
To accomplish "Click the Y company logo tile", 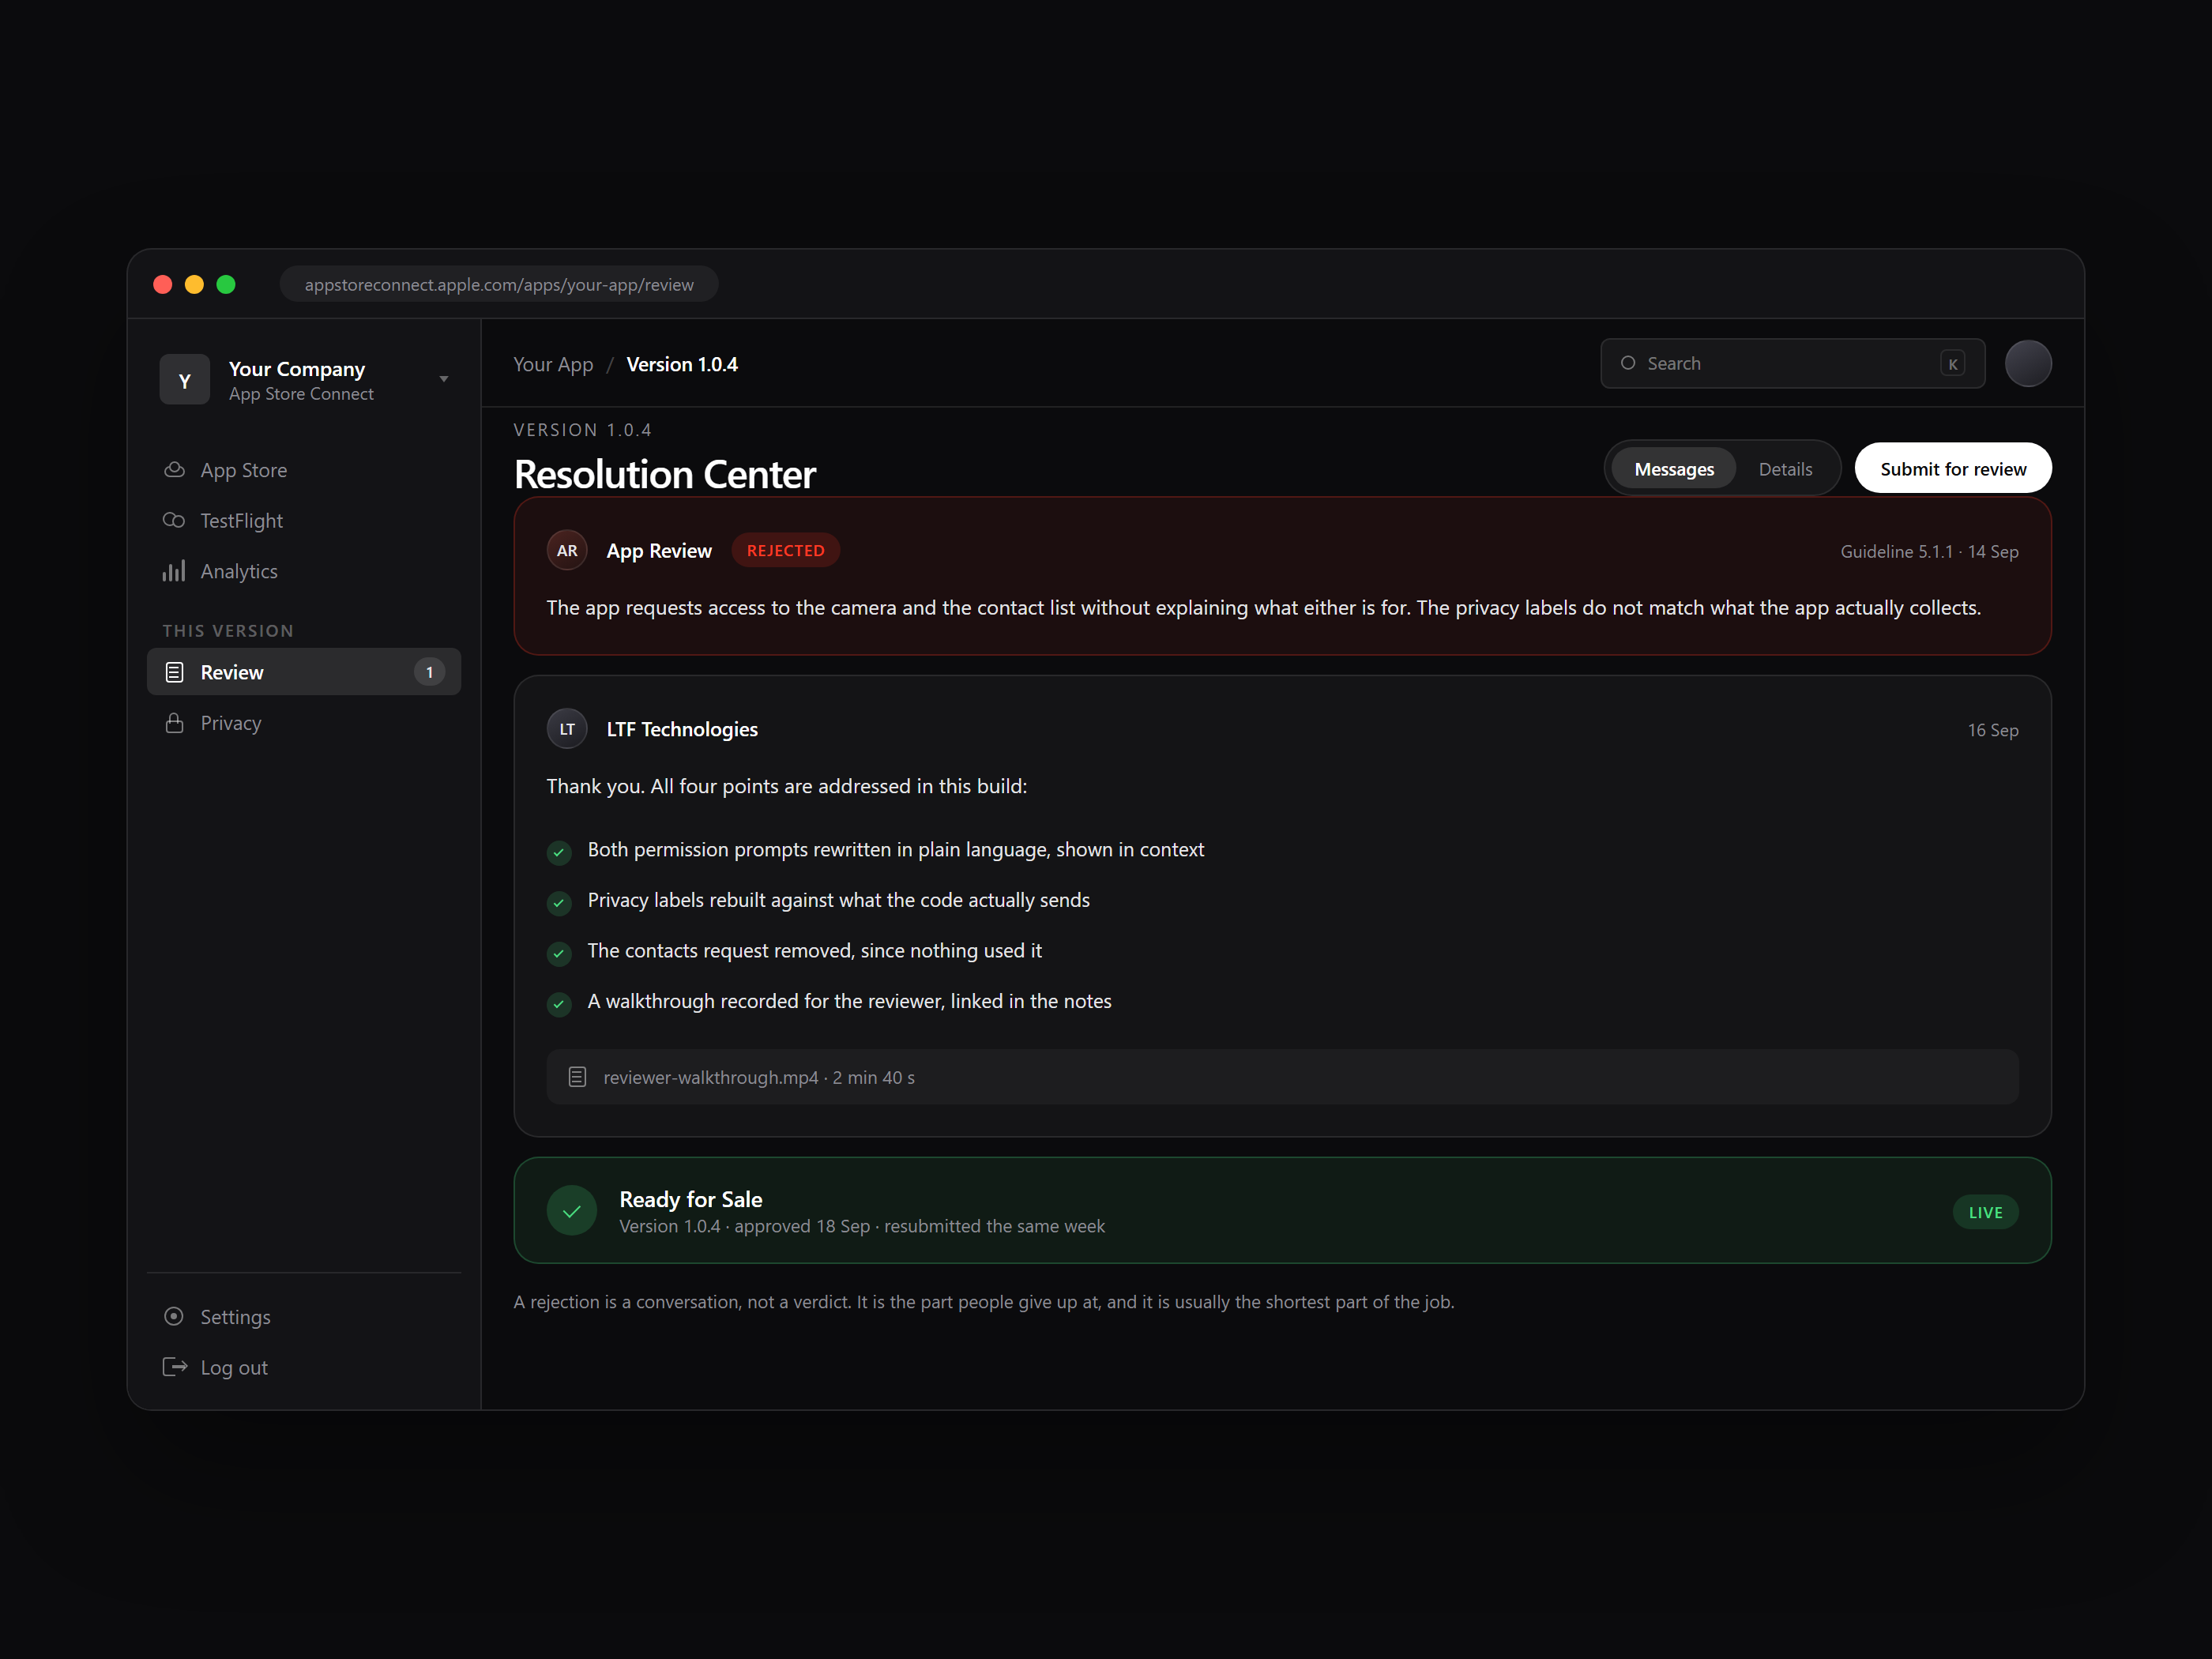I will (x=185, y=380).
